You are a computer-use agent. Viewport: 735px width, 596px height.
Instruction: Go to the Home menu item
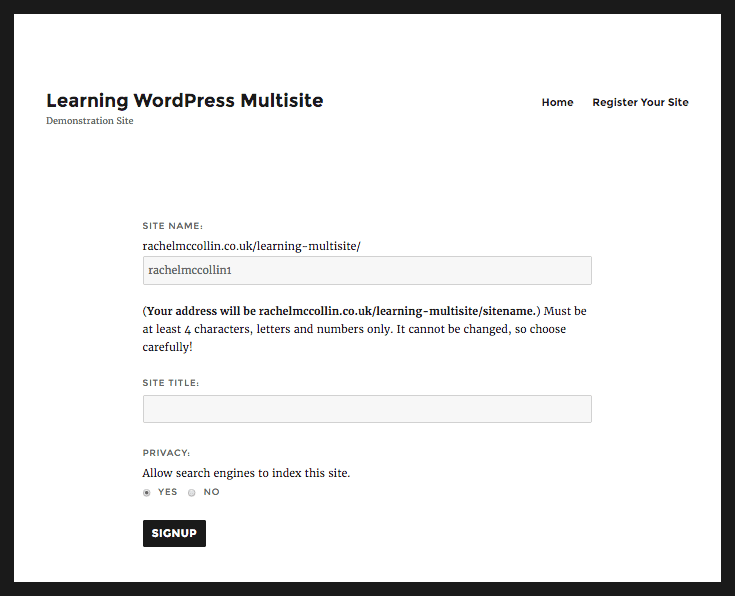[557, 102]
